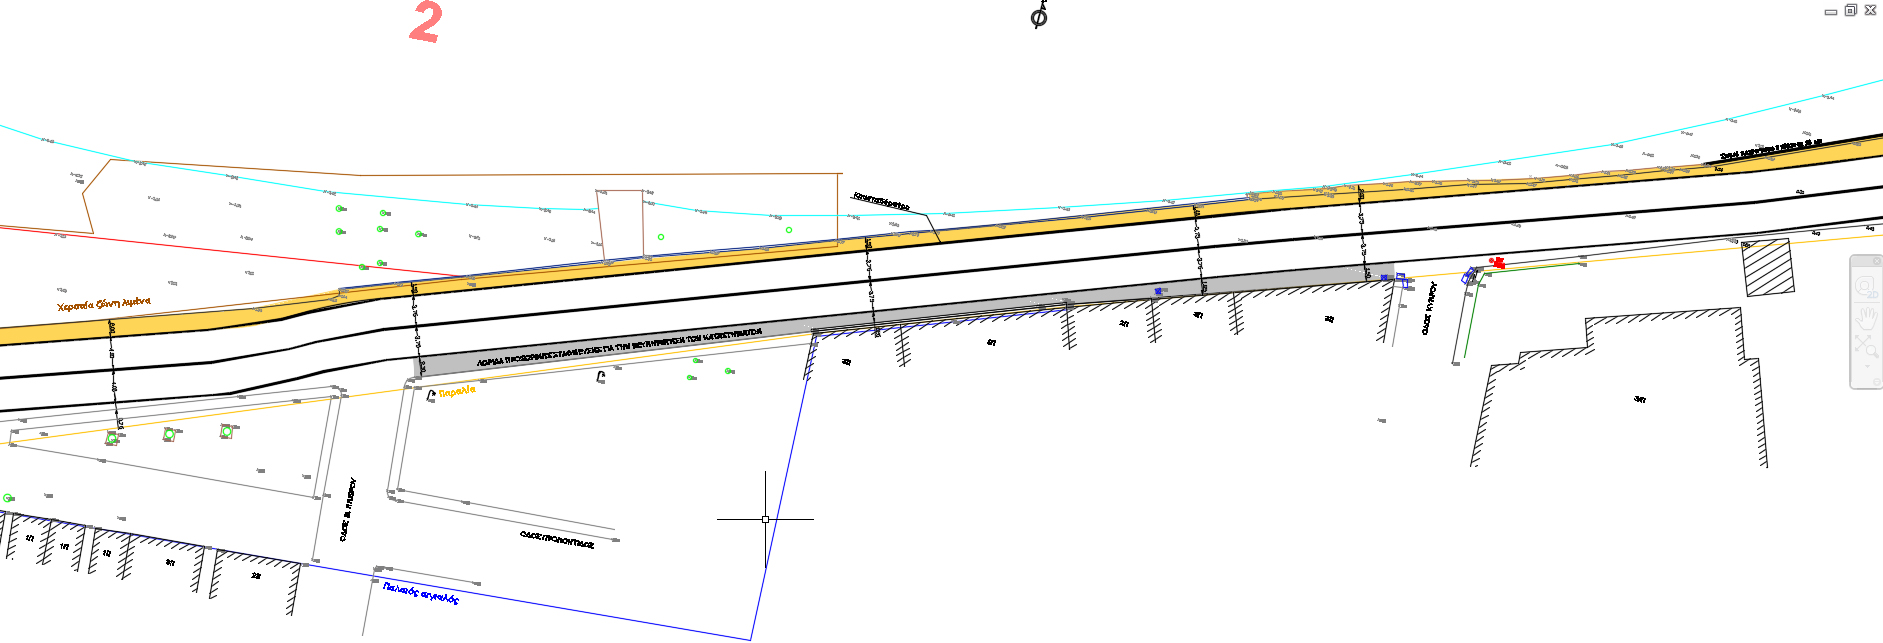The height and width of the screenshot is (643, 1883).
Task: Select the large red number 2 text
Action: click(426, 22)
